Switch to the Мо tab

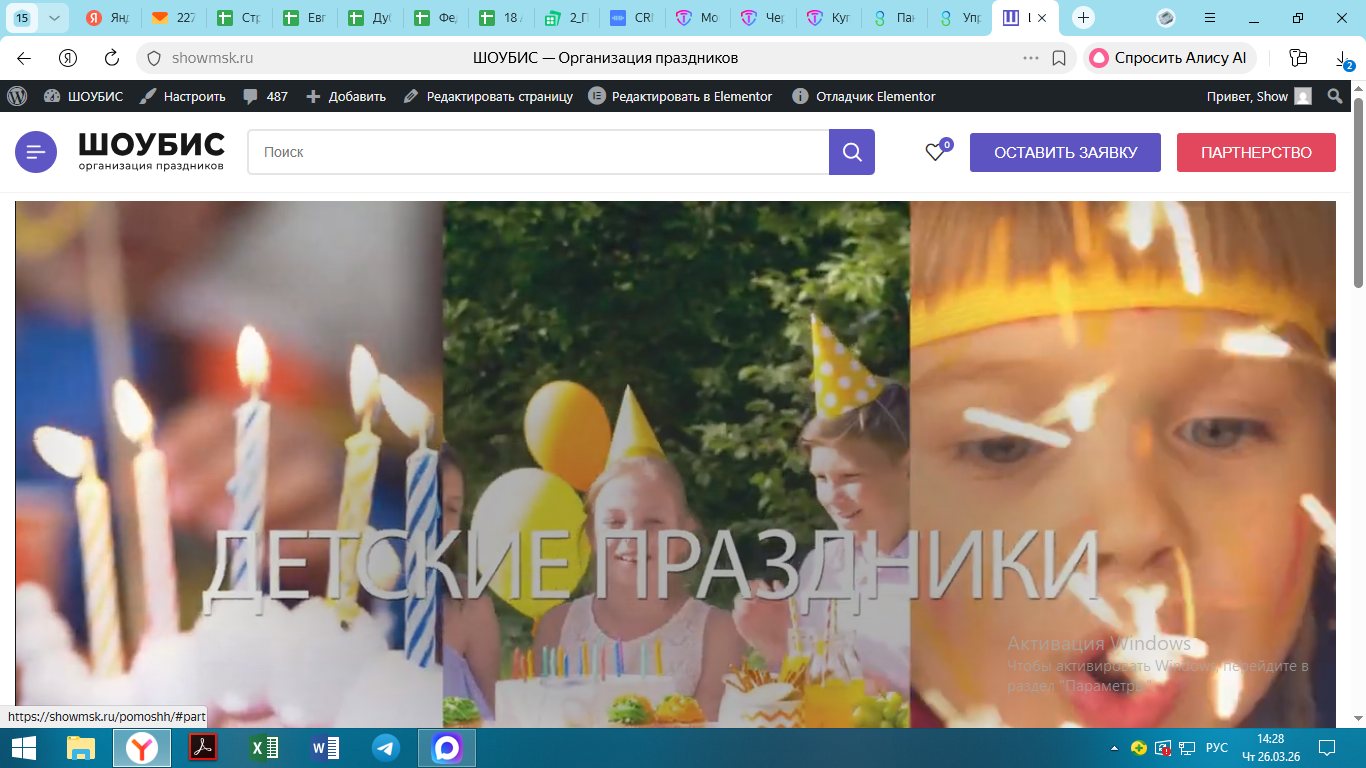[697, 18]
